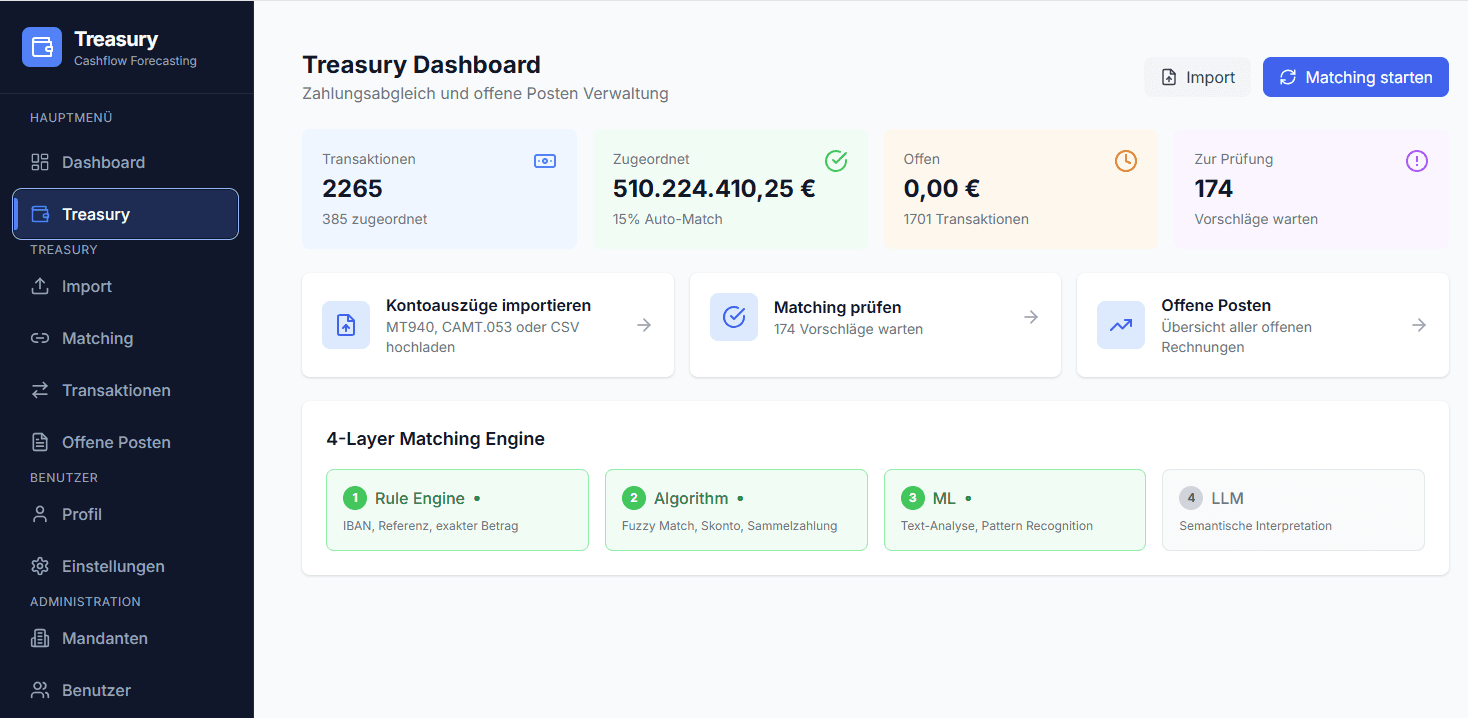Click the file-upload icon on Kontoauszüge importieren card

pyautogui.click(x=345, y=325)
